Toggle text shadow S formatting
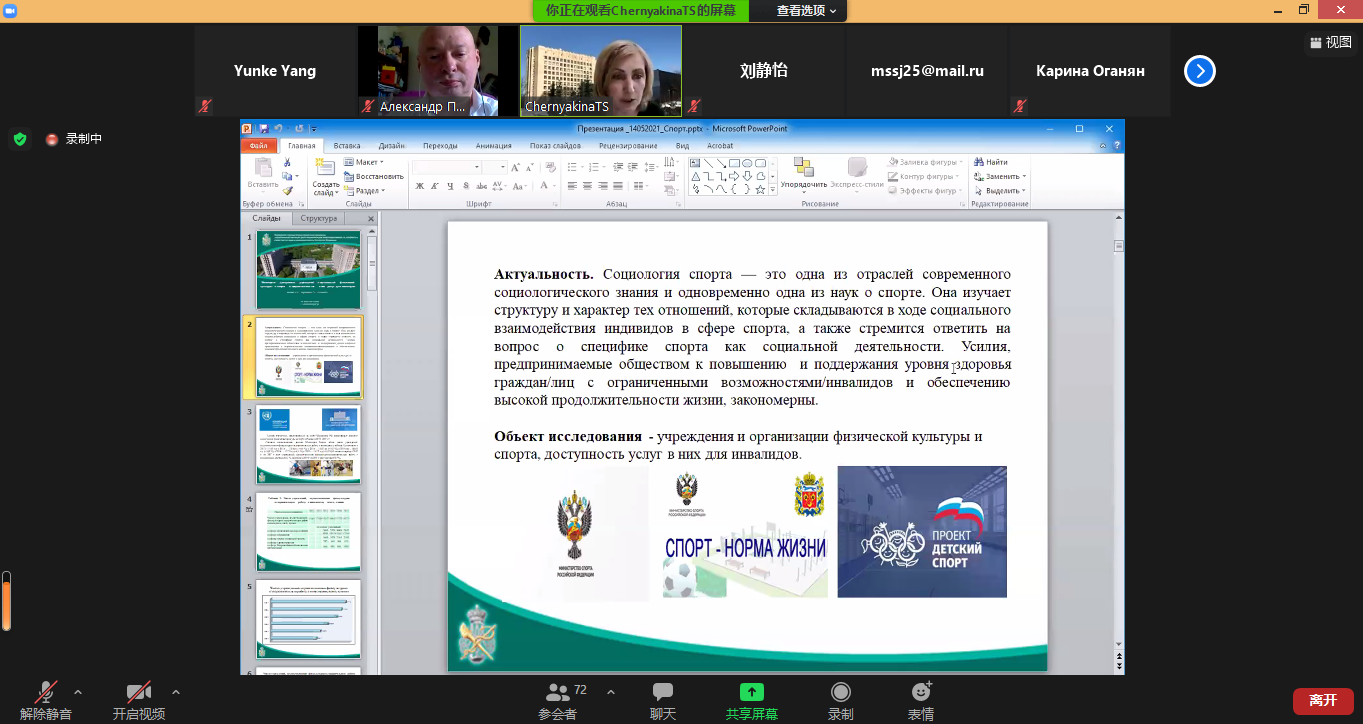Screen dimensions: 1363x724 [x=466, y=186]
